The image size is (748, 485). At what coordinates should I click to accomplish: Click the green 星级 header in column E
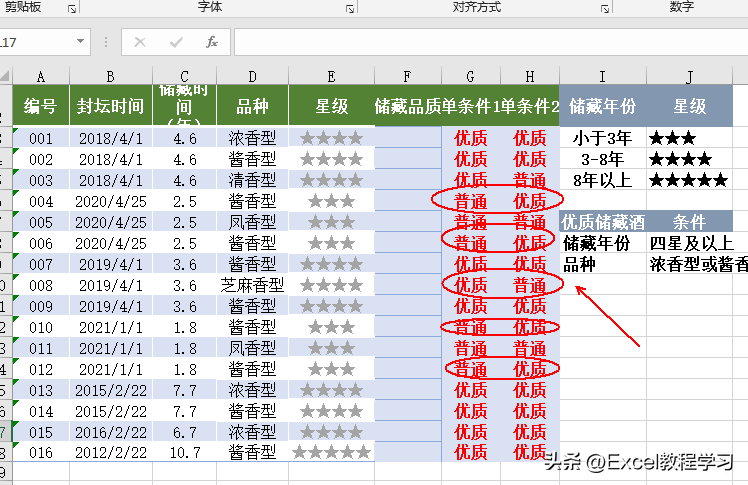coord(332,106)
